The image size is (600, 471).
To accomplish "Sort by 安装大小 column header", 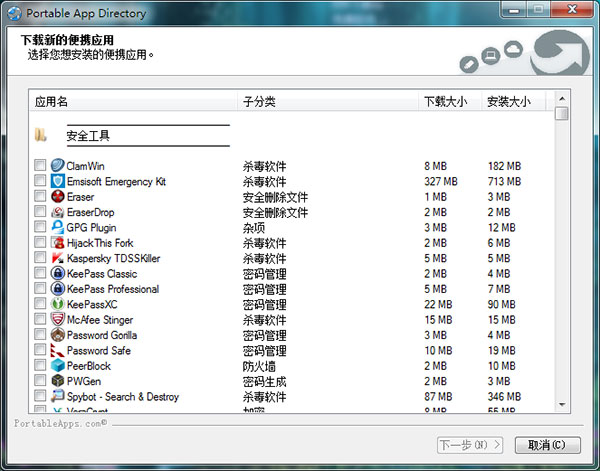I will [515, 102].
